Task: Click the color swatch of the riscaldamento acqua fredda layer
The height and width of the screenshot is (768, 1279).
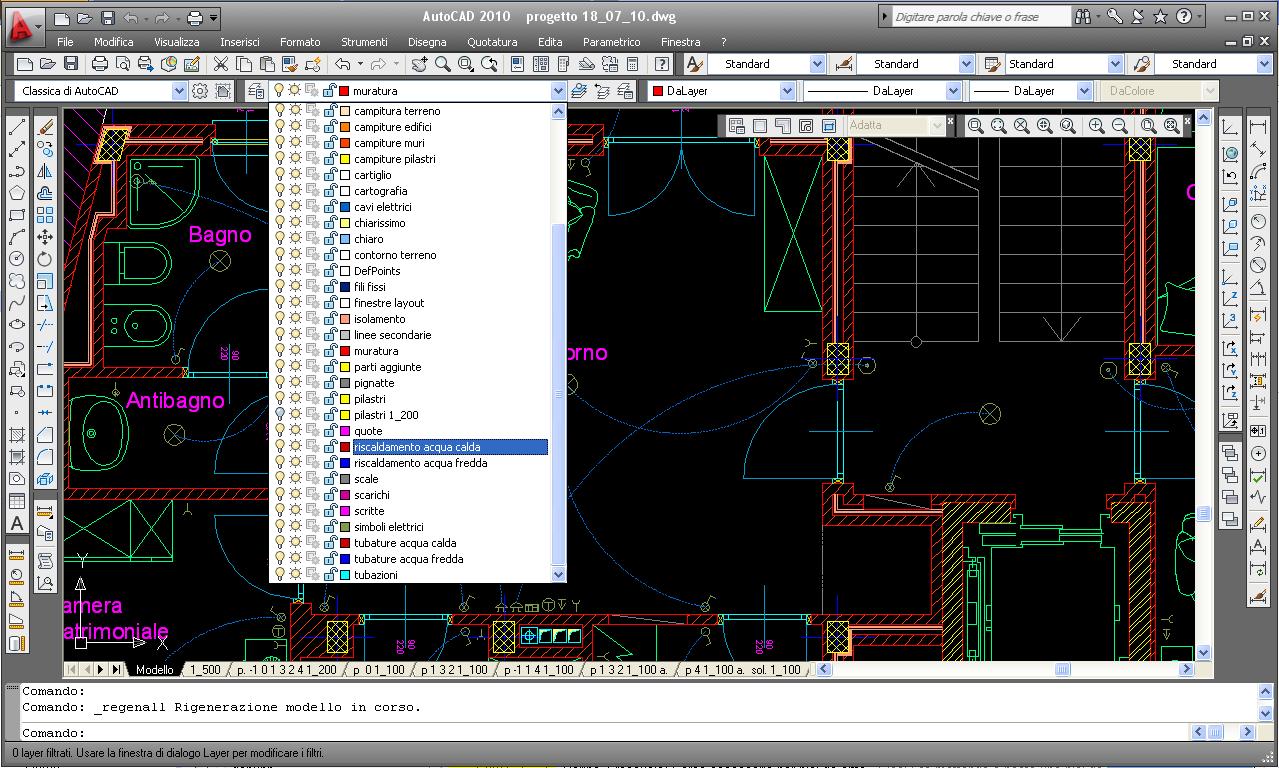Action: coord(345,463)
